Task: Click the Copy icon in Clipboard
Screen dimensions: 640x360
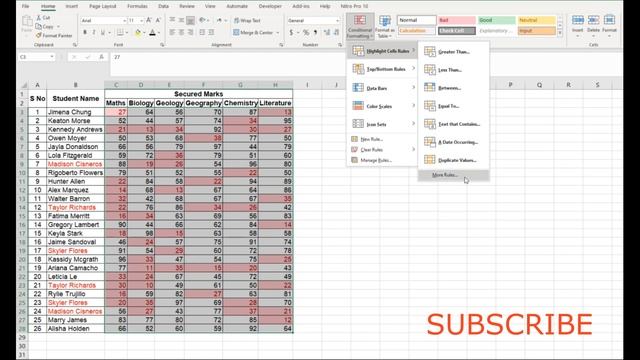Action: click(39, 27)
